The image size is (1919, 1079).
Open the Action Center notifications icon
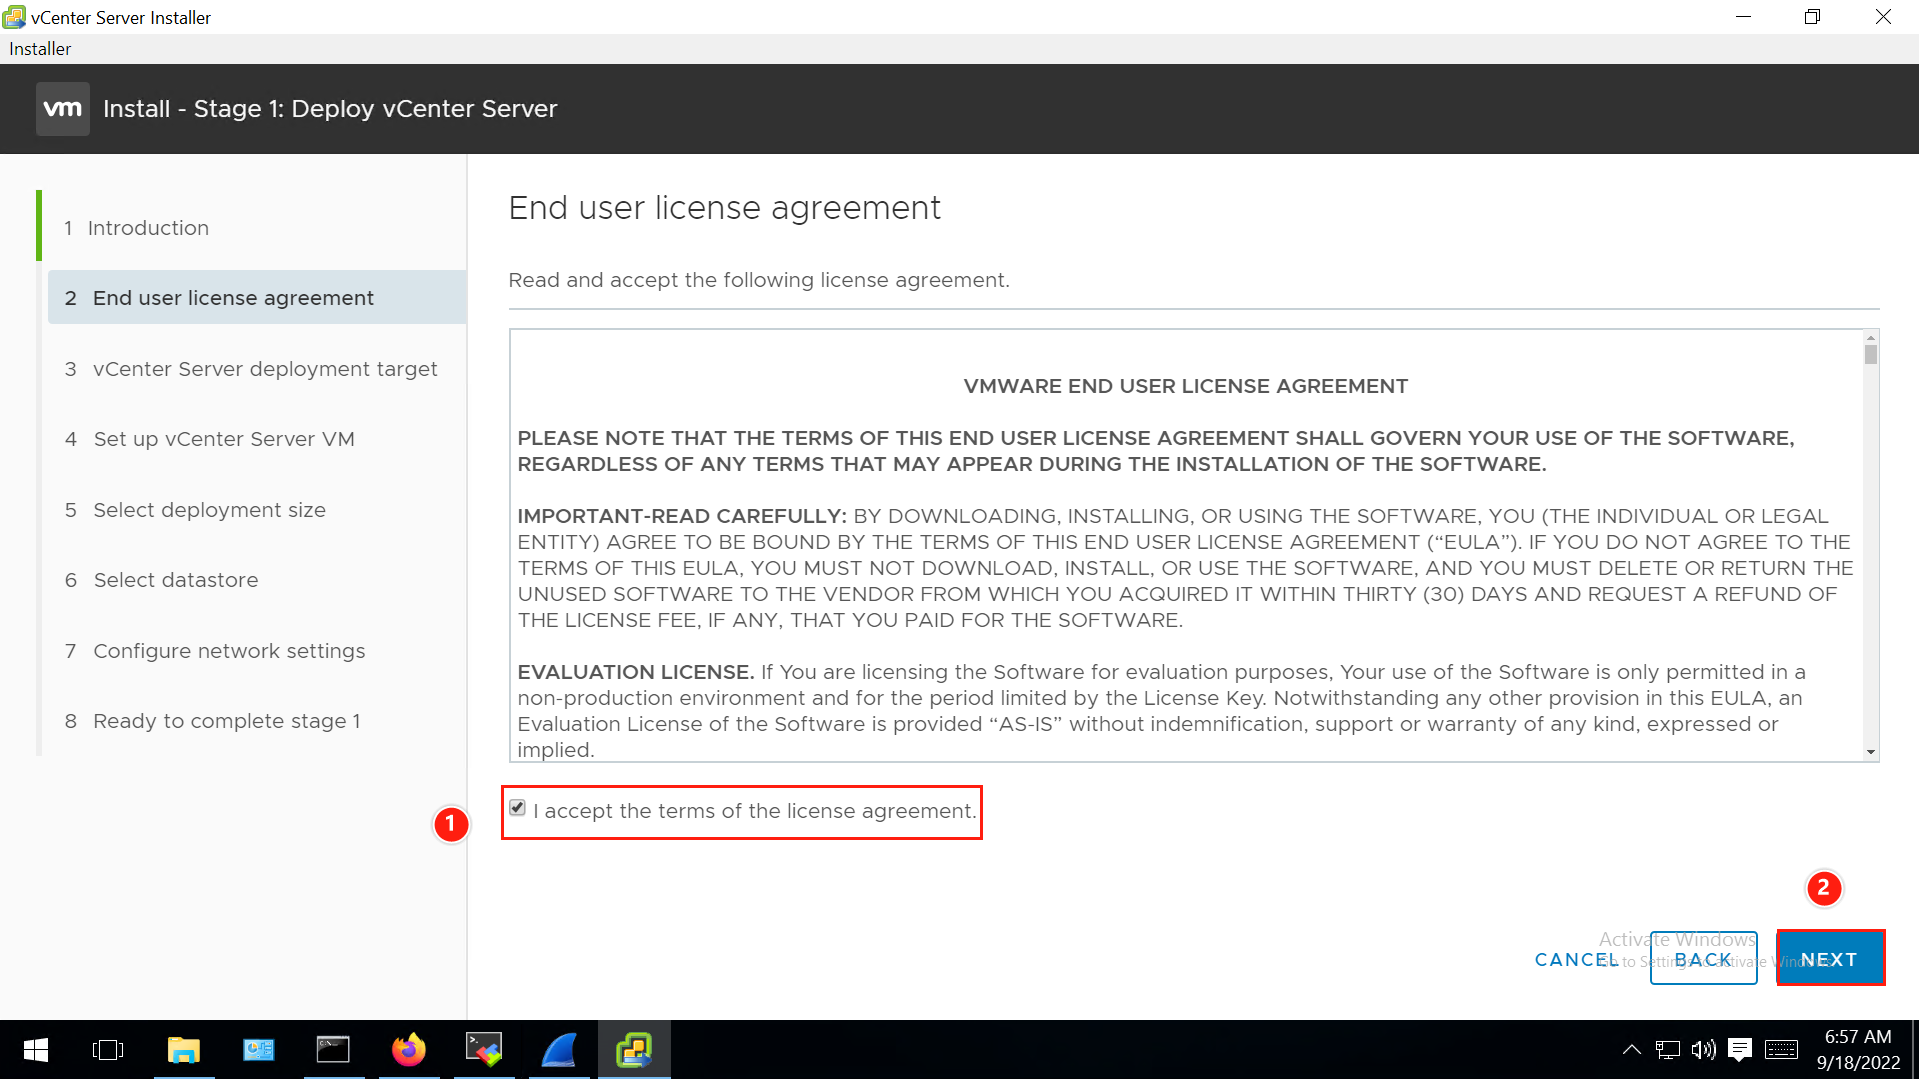pyautogui.click(x=1740, y=1050)
